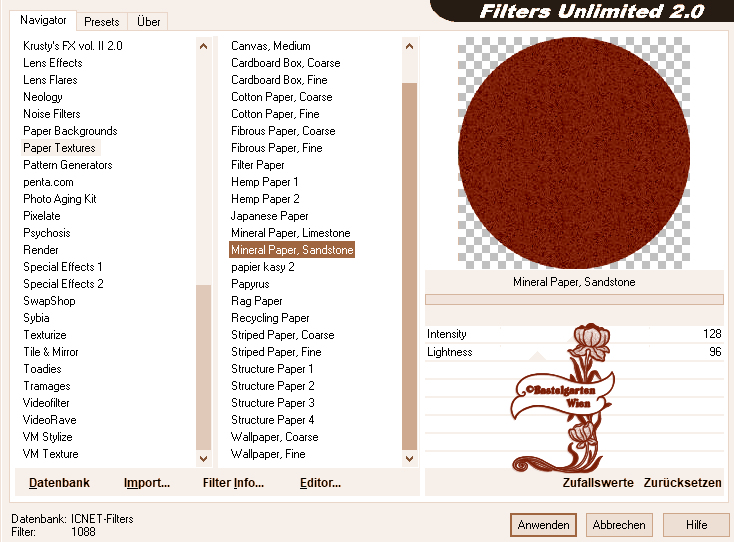Image resolution: width=734 pixels, height=542 pixels.
Task: Reset settings with Zurücksetzen
Action: tap(682, 483)
